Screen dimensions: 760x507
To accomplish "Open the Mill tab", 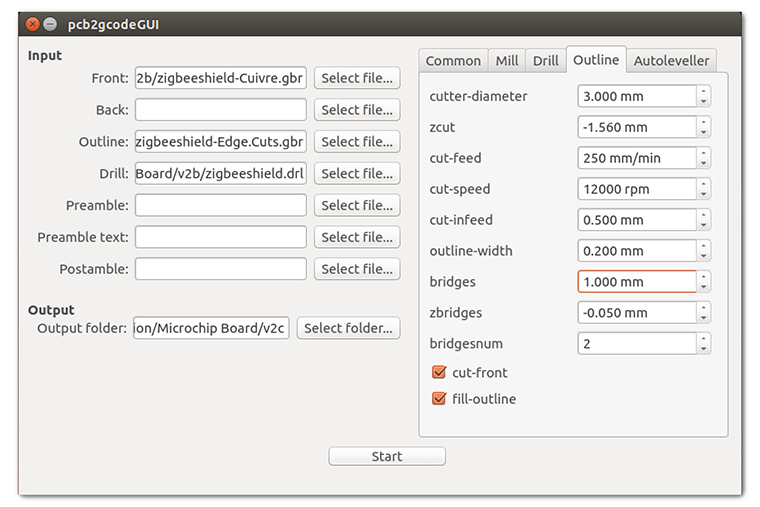I will [507, 61].
